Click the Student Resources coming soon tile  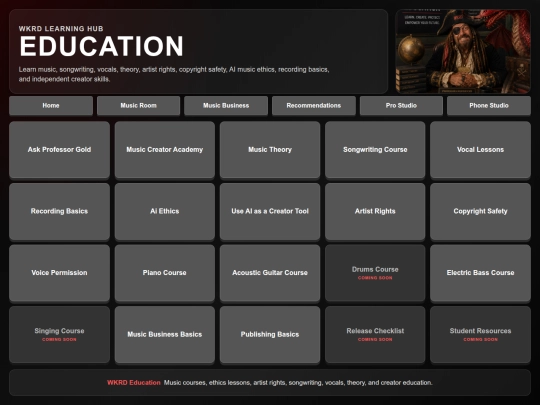click(x=480, y=334)
